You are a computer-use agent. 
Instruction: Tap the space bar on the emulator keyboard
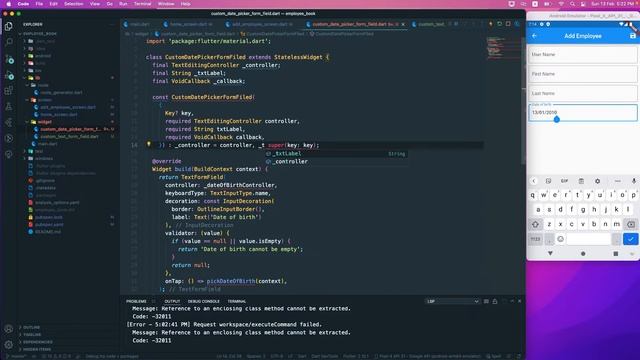pyautogui.click(x=588, y=239)
